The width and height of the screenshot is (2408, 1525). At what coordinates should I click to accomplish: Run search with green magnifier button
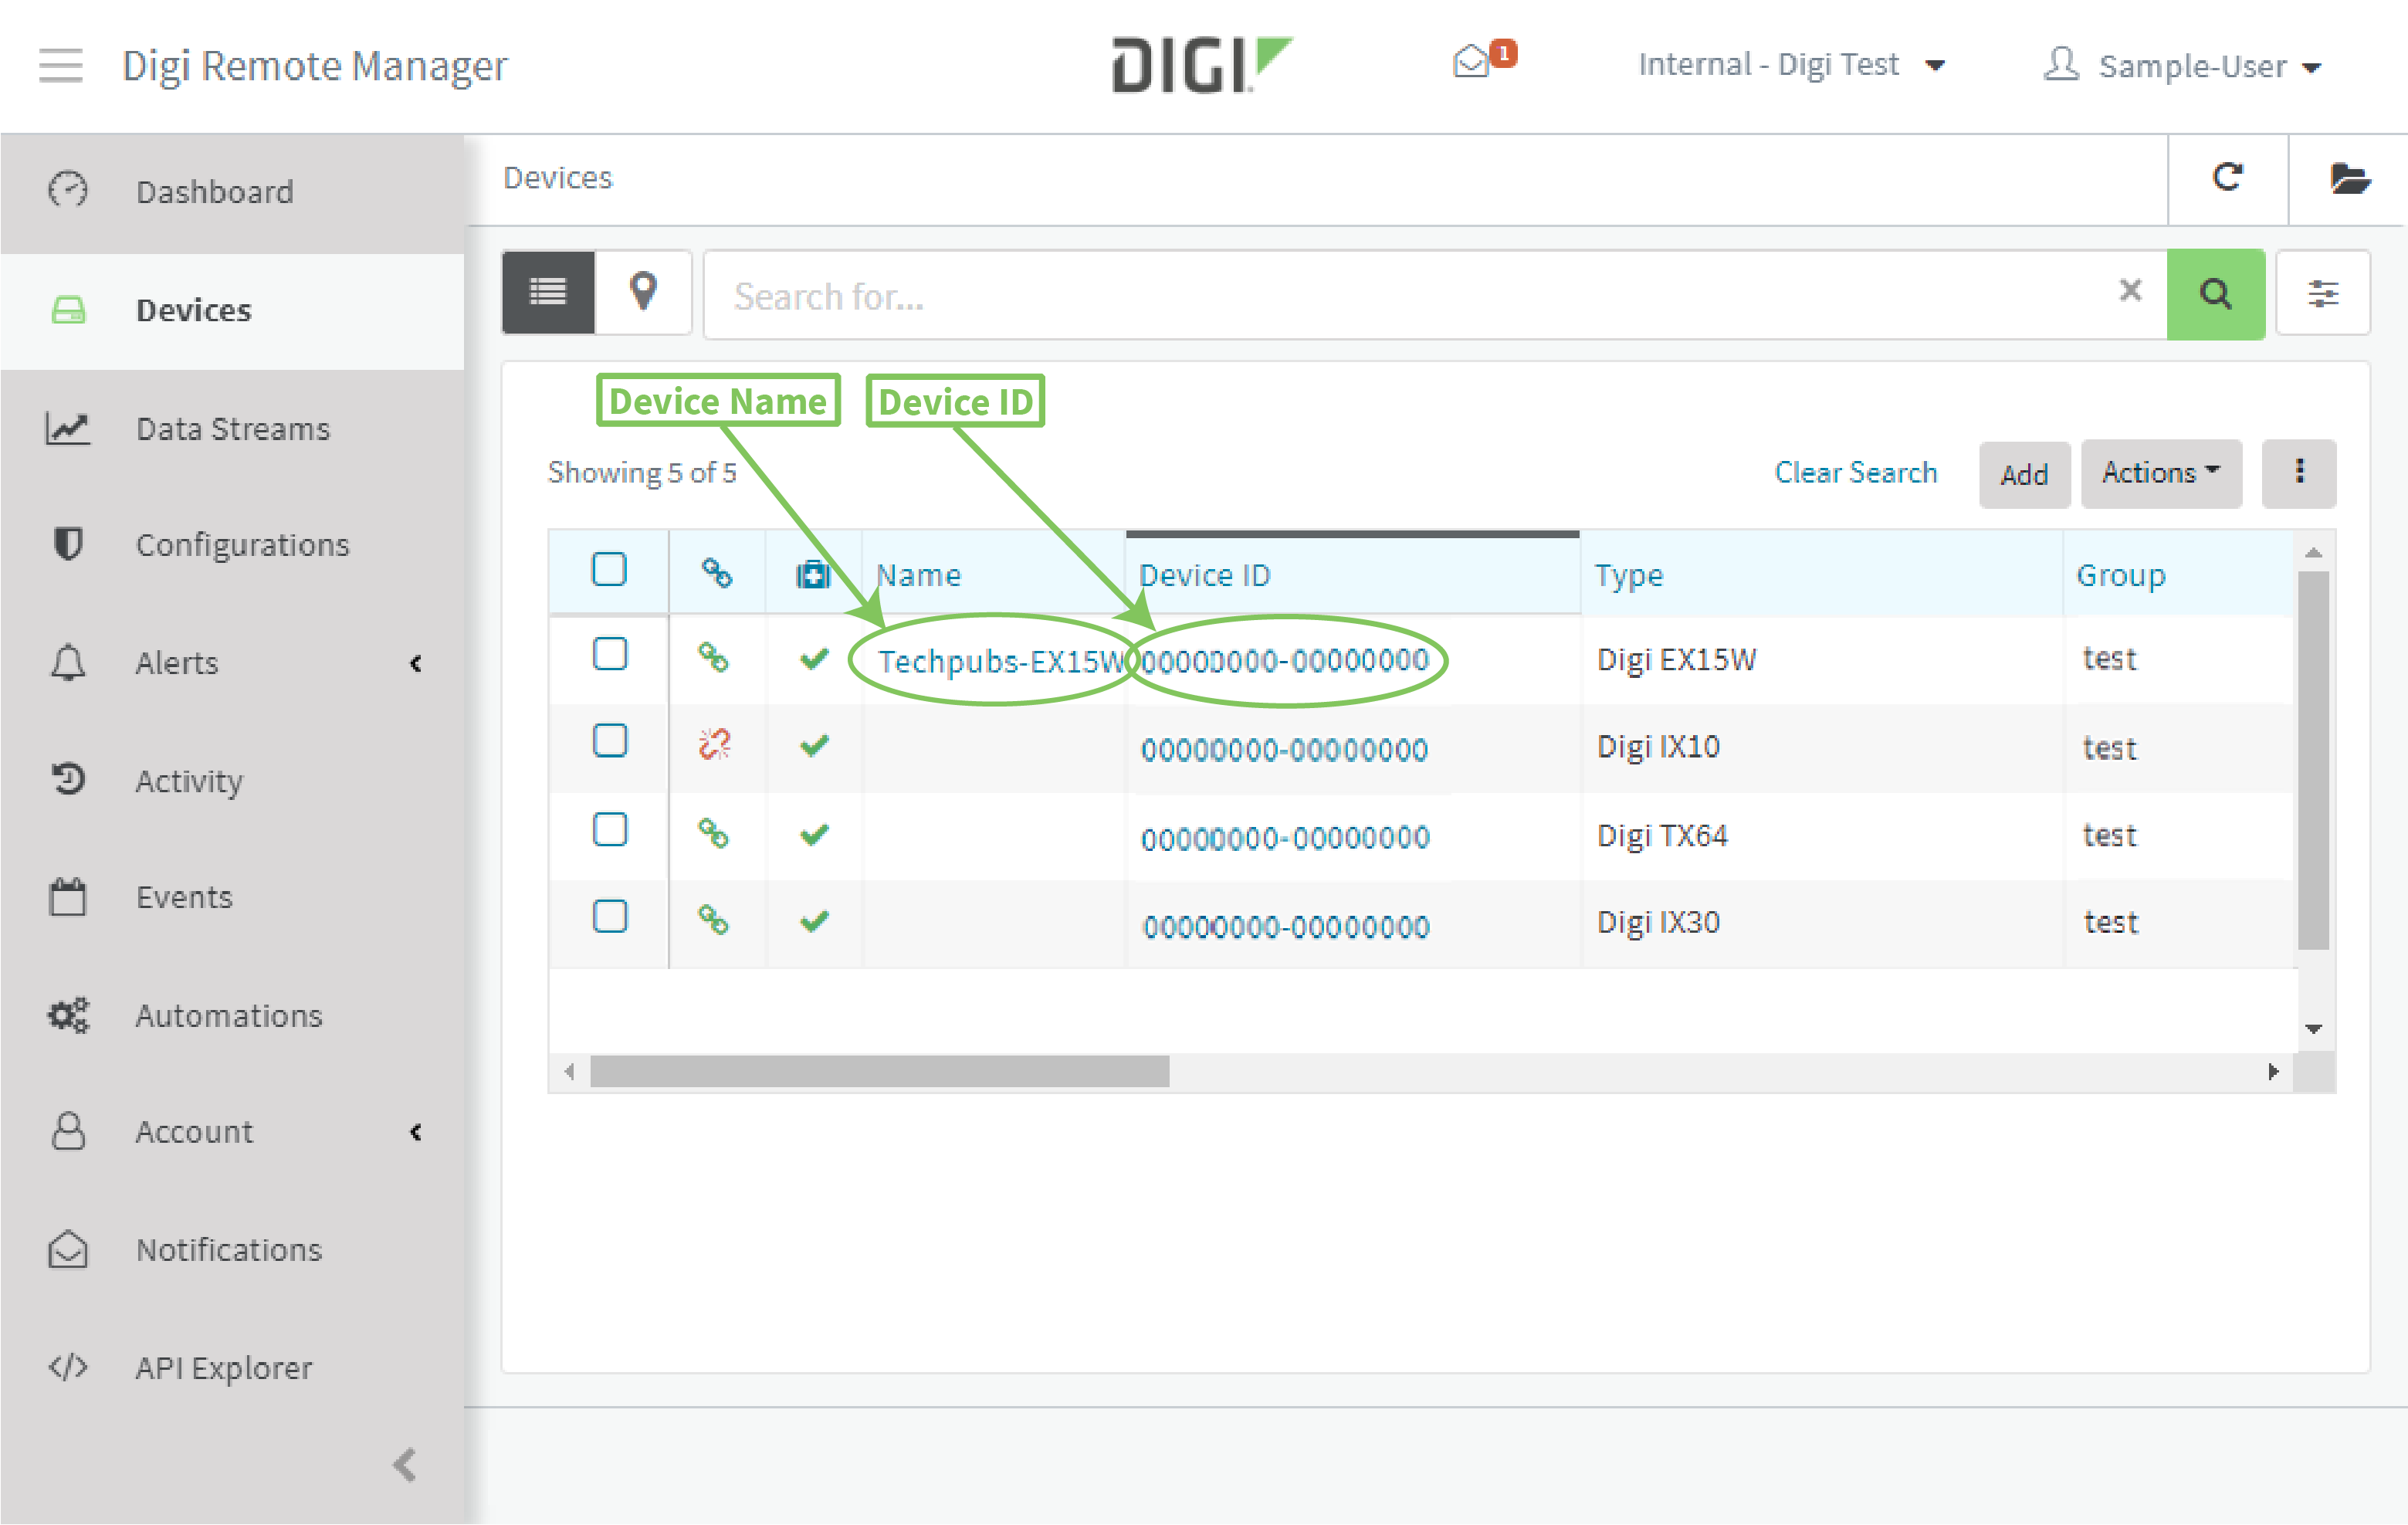click(2215, 293)
